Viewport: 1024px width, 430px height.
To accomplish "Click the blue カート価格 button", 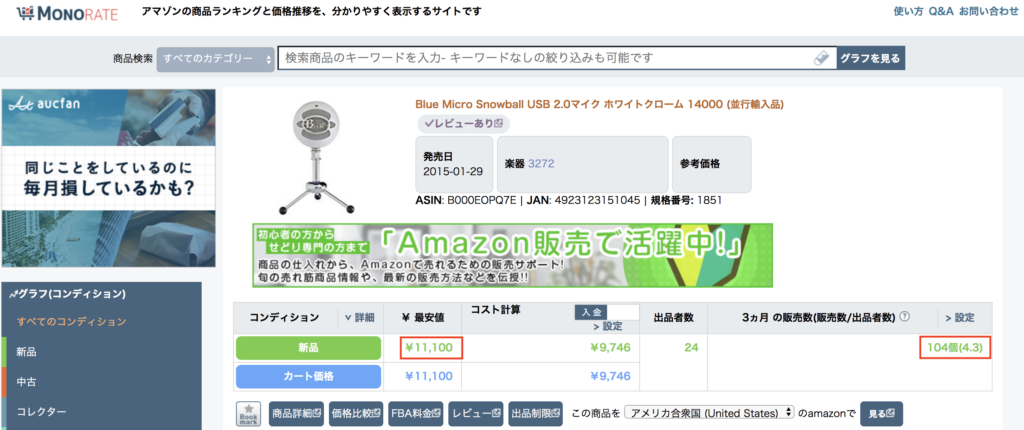I will [308, 376].
